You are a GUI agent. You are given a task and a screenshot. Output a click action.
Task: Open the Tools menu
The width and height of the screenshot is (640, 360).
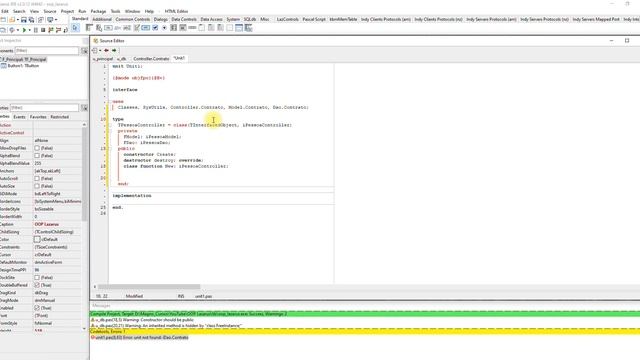coord(116,11)
